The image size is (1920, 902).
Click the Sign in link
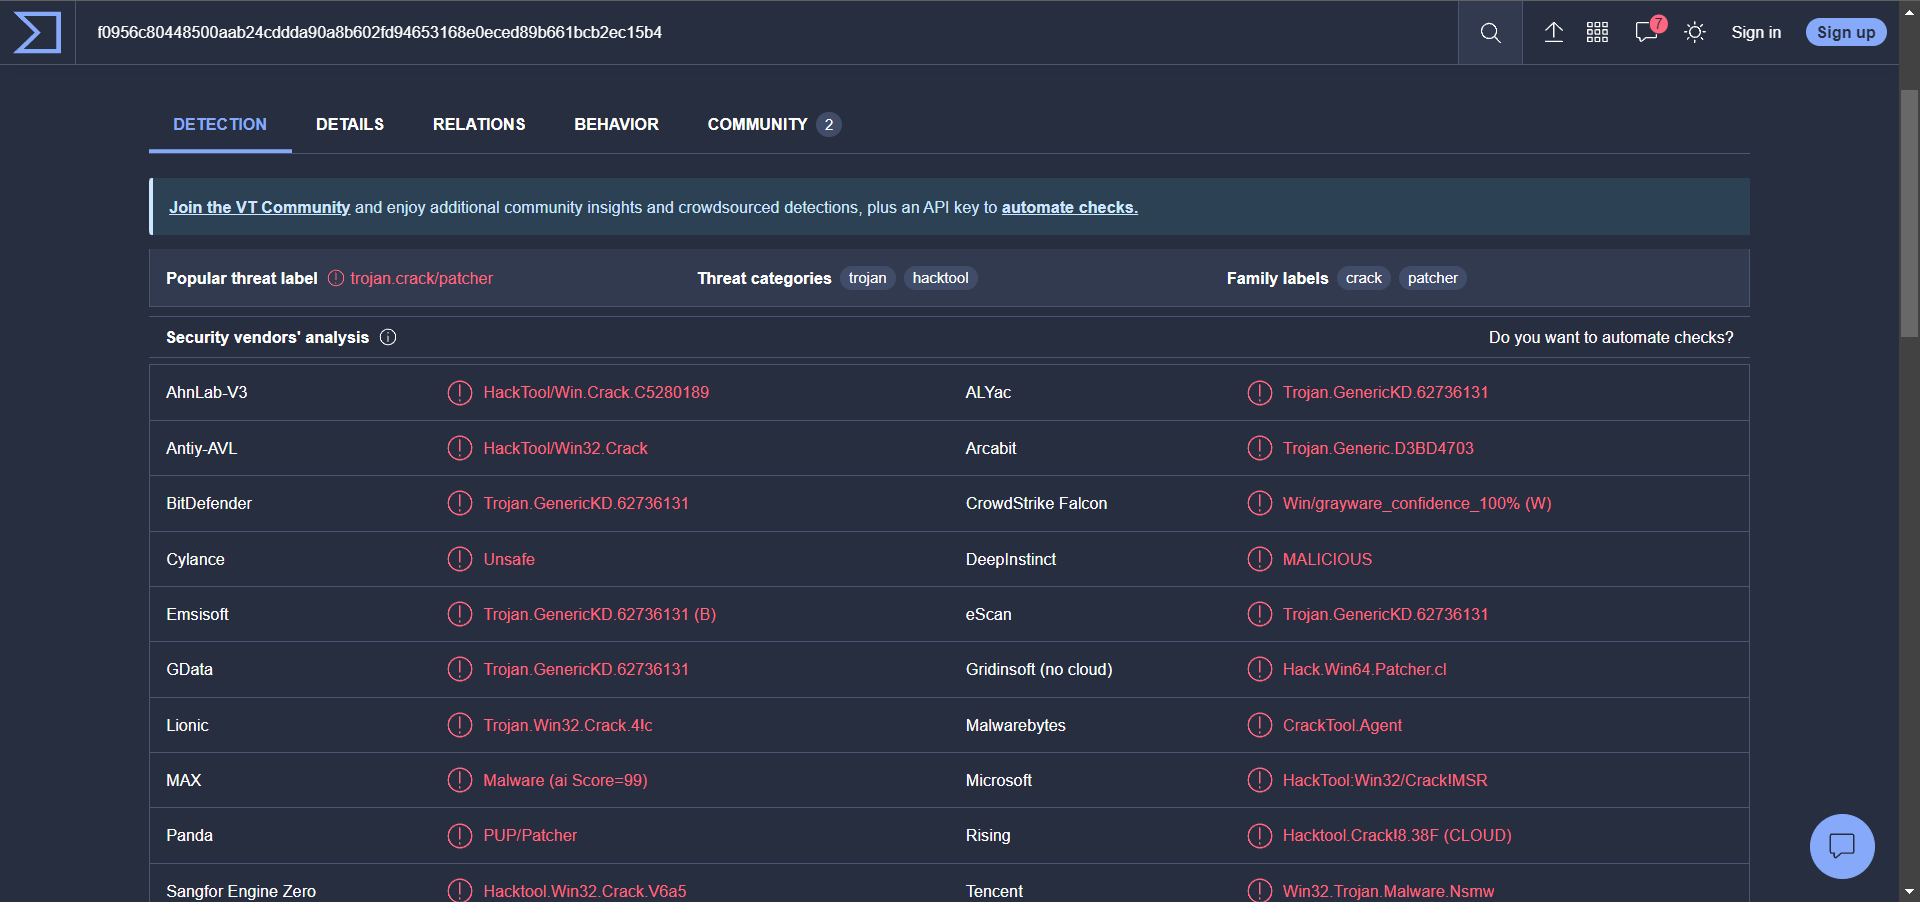(x=1756, y=32)
